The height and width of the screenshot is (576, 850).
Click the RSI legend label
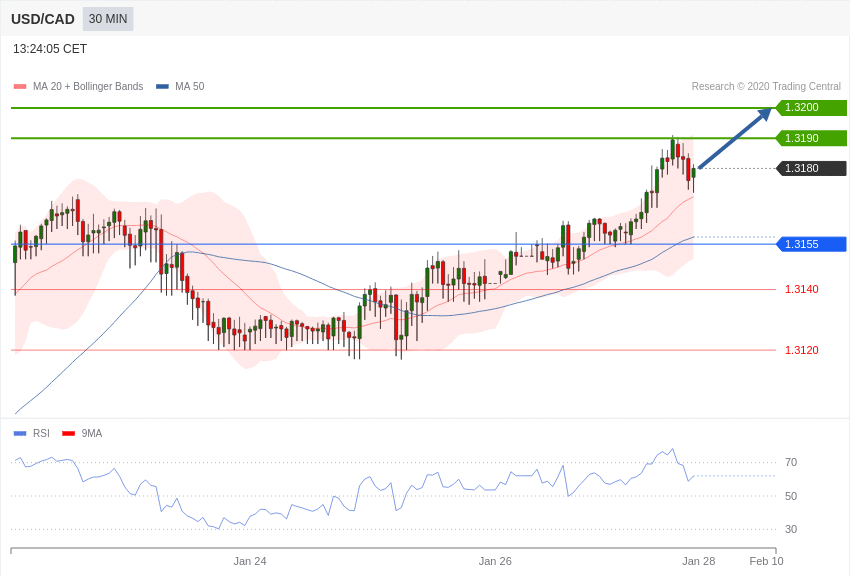coord(41,433)
